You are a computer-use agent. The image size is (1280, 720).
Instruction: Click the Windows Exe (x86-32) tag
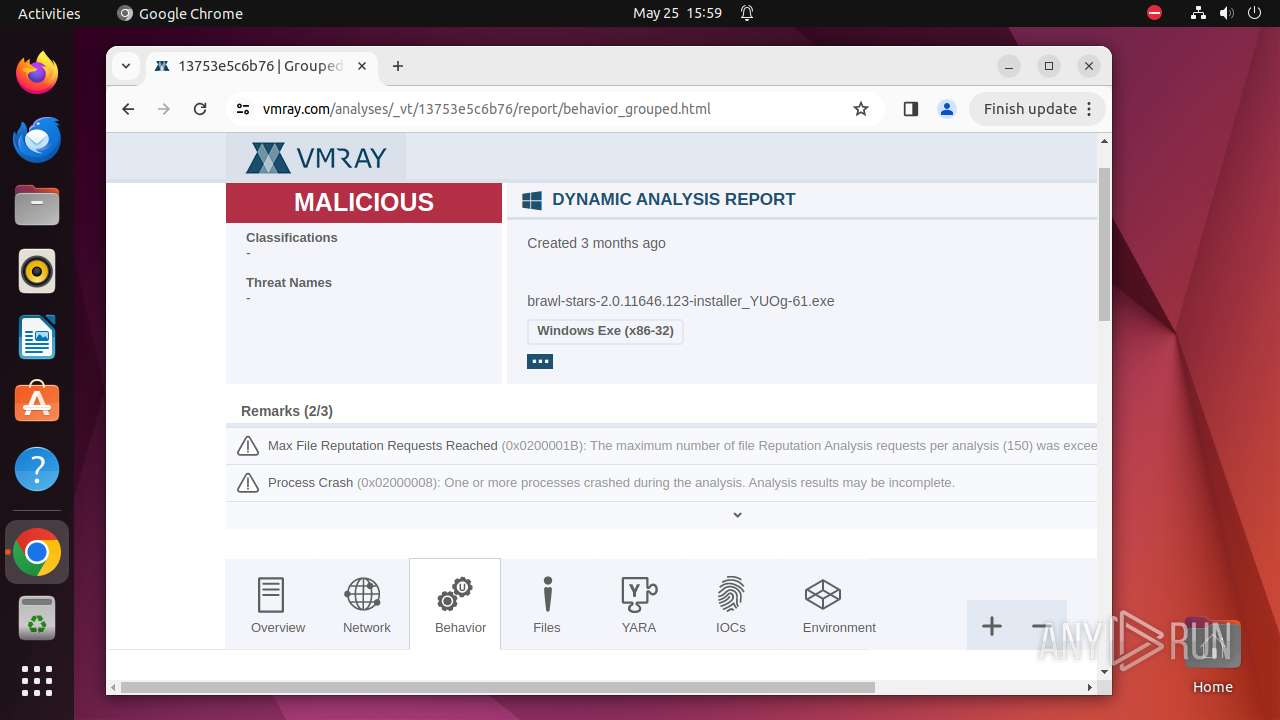click(605, 331)
